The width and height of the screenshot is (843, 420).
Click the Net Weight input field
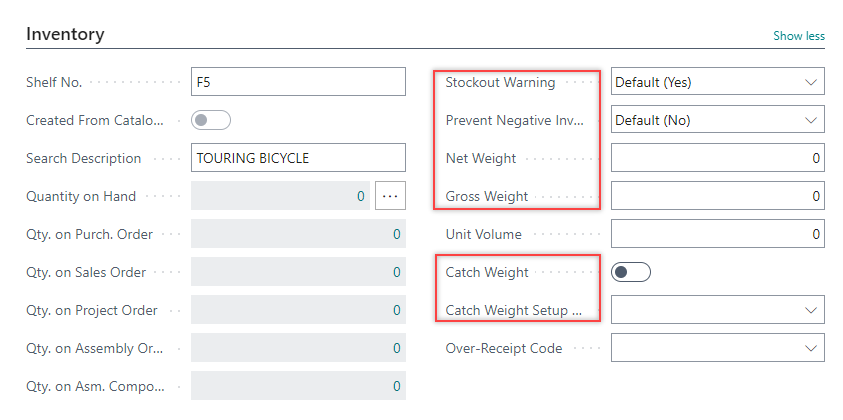717,158
